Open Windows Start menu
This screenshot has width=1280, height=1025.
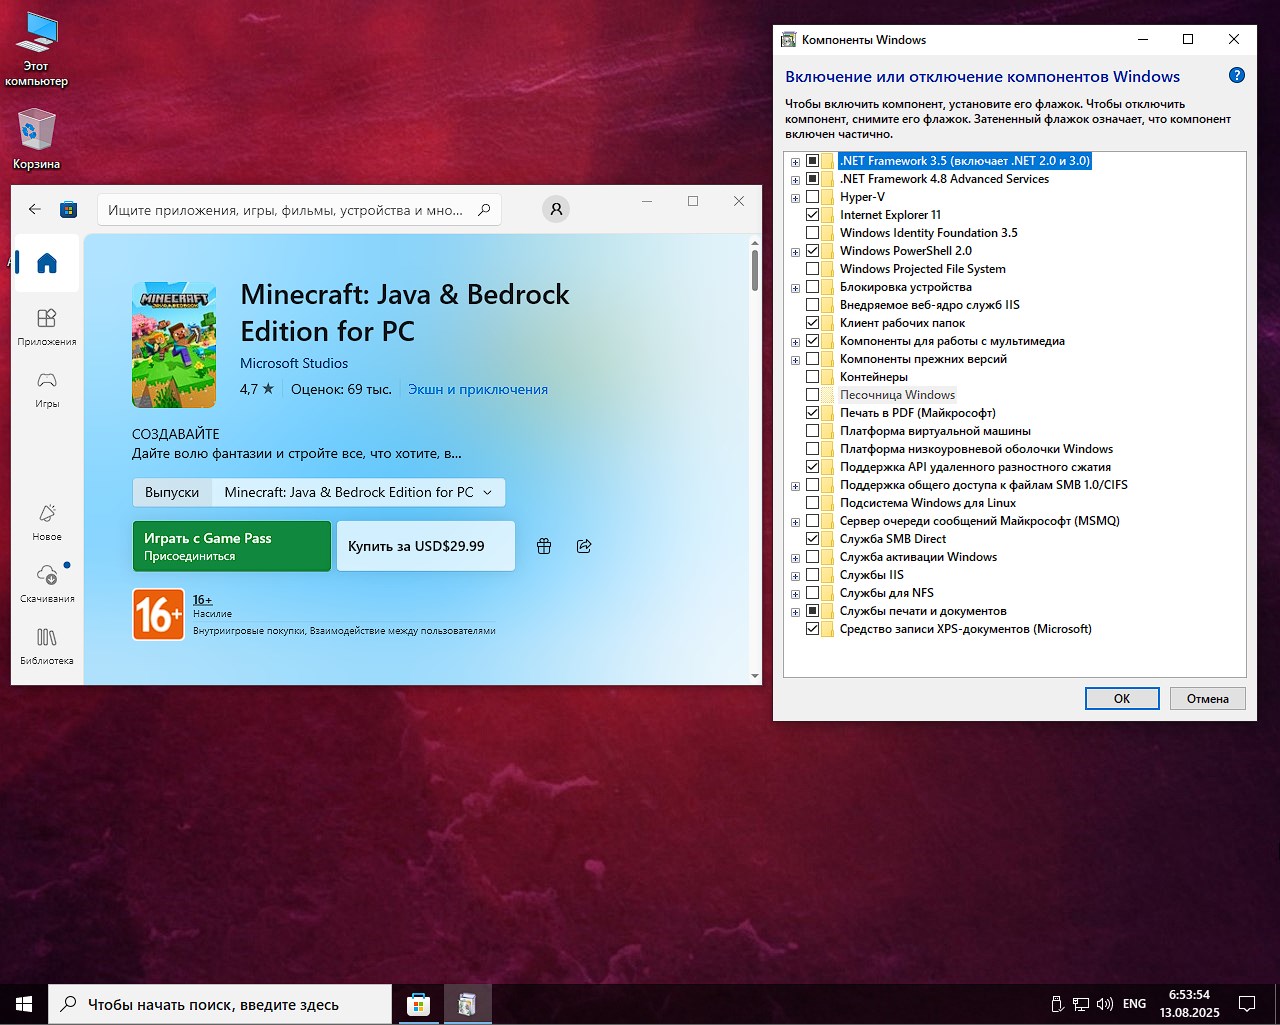(24, 1004)
